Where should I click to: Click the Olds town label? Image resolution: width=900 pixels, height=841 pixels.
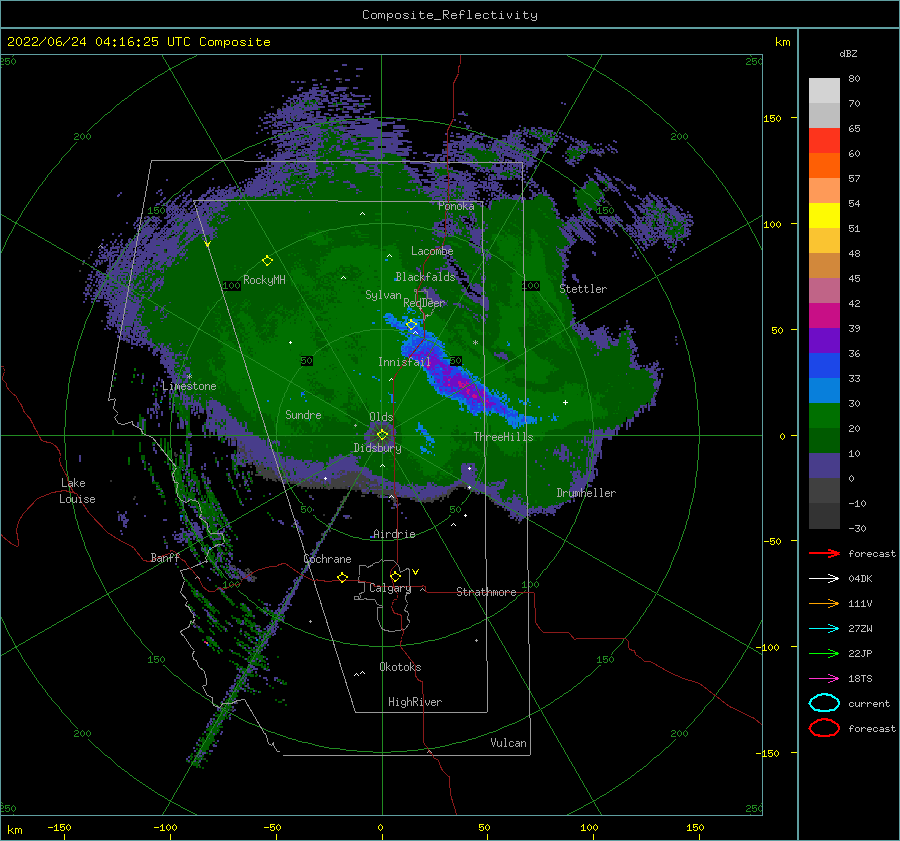(381, 417)
